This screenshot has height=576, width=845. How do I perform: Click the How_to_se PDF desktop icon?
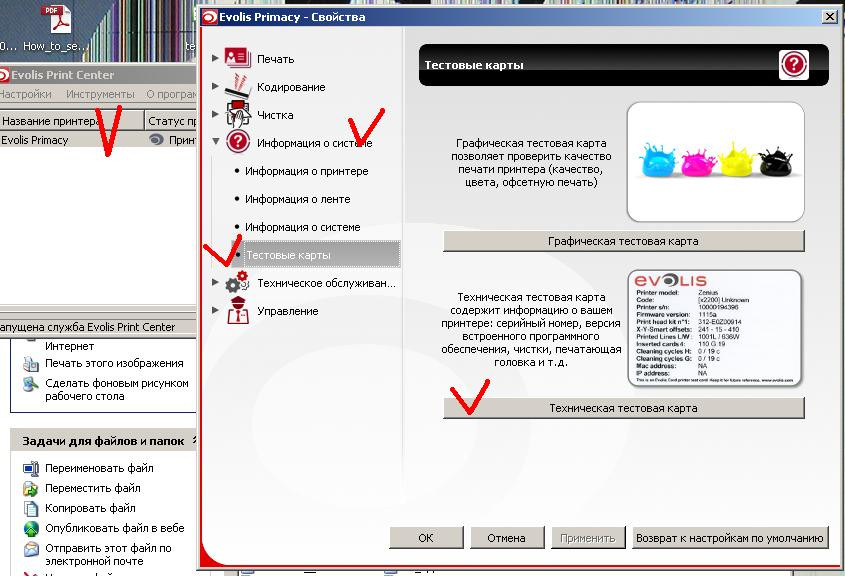[58, 20]
